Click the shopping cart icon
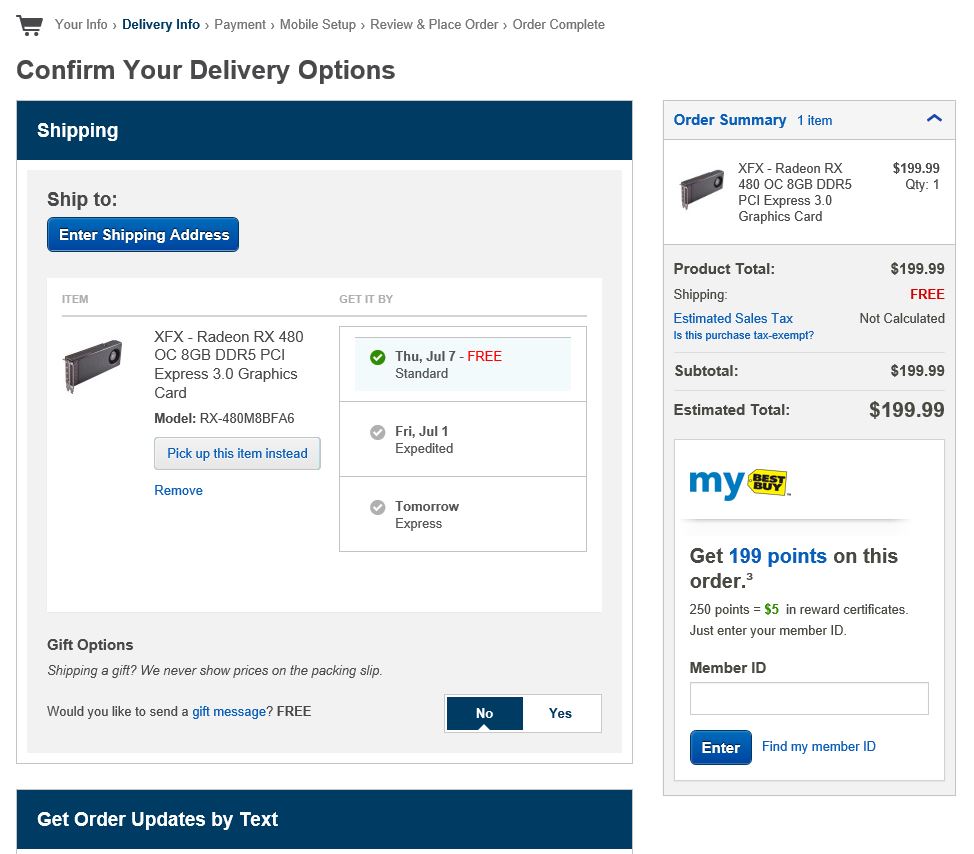 click(x=30, y=25)
